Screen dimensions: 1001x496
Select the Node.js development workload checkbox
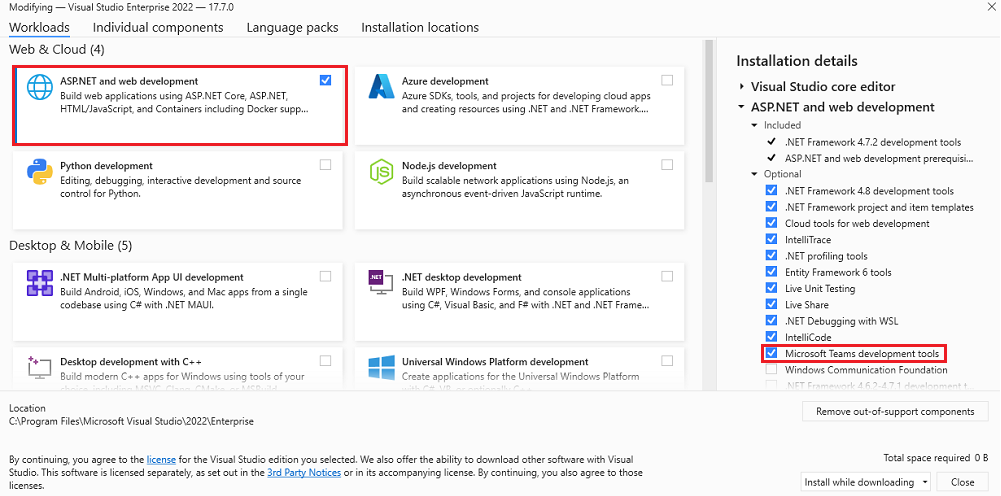pyautogui.click(x=667, y=165)
